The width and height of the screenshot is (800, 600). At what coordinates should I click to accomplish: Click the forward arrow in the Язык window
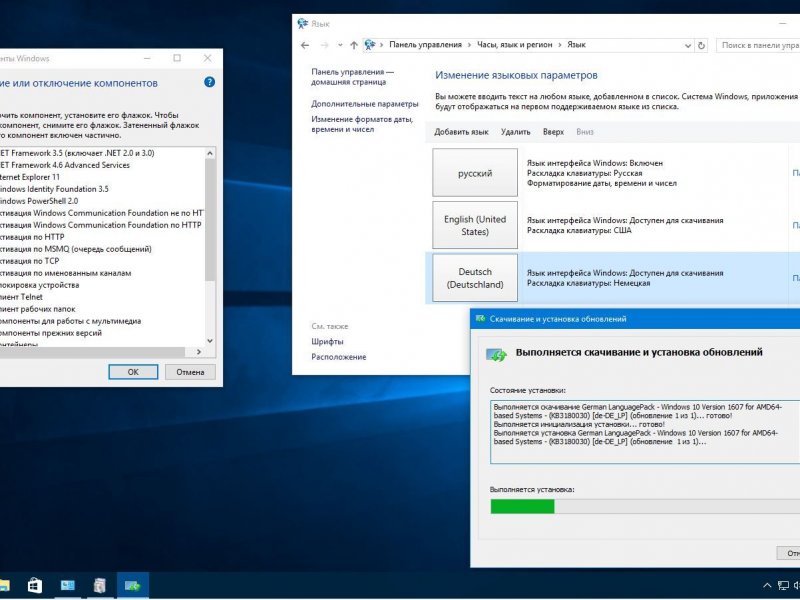[x=324, y=45]
